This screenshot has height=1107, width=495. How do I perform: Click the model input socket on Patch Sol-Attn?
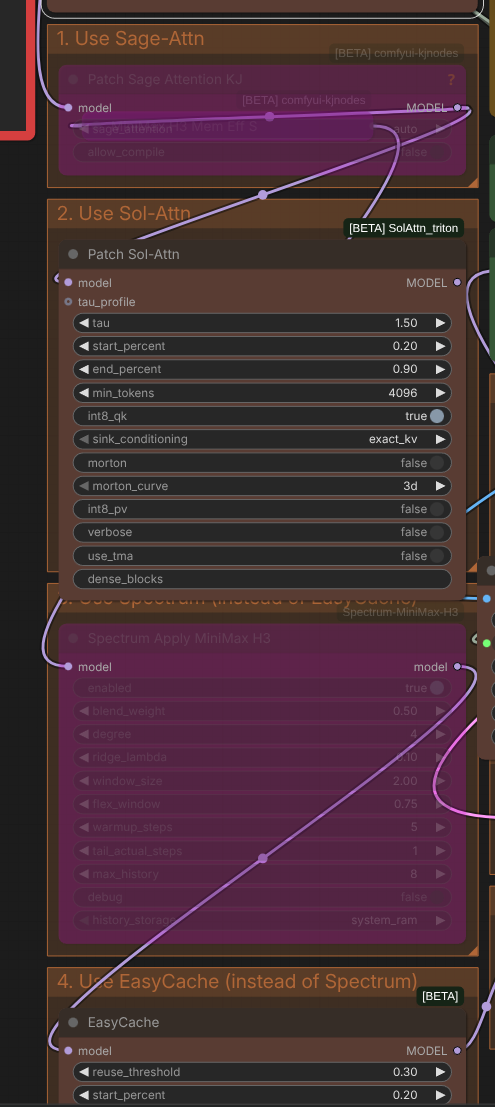68,282
